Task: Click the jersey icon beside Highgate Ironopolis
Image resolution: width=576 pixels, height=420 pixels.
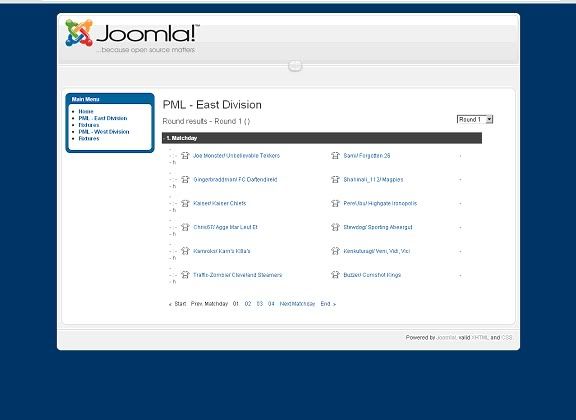Action: 335,204
